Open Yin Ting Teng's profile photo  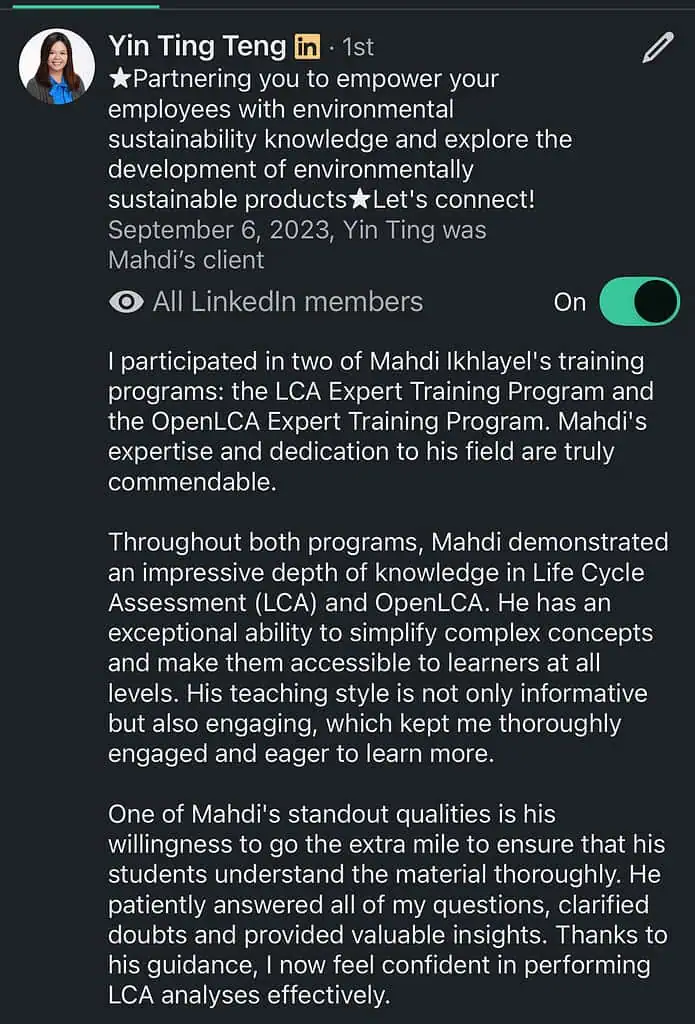57,66
